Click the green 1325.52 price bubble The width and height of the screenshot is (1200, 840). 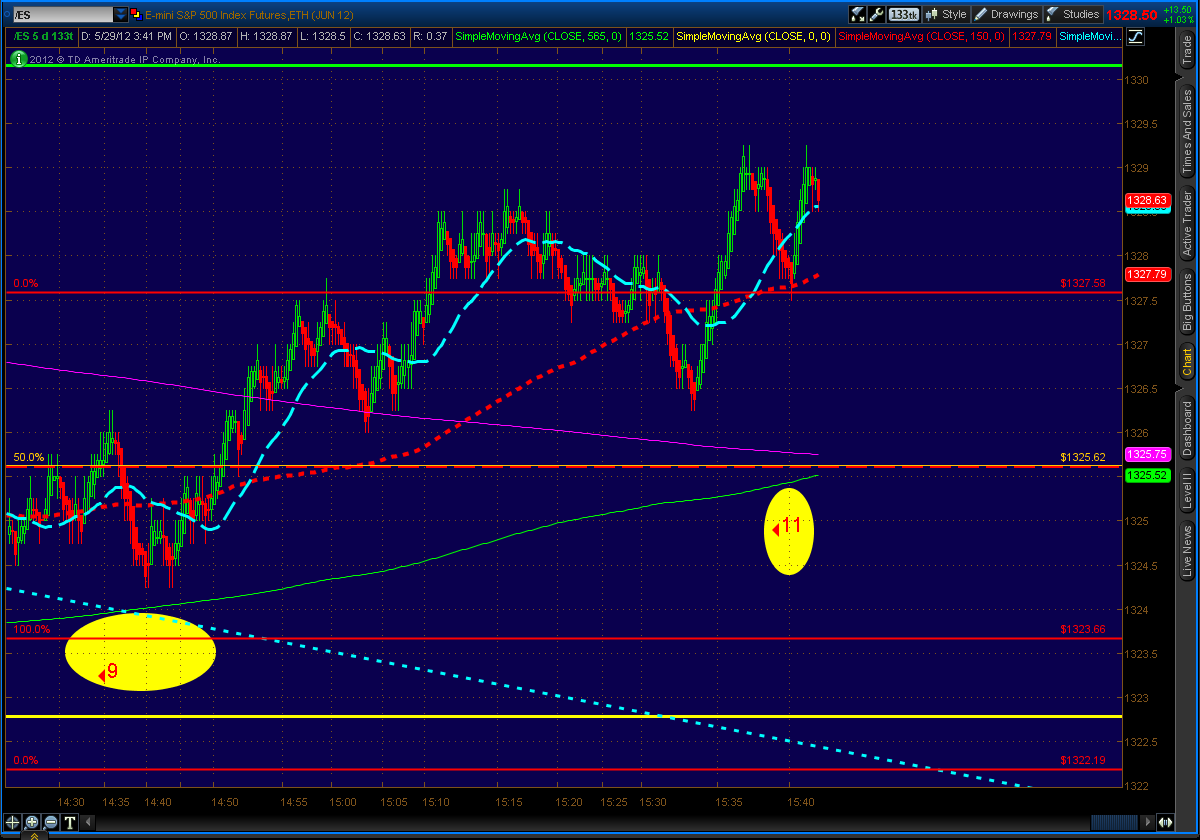(x=1146, y=476)
